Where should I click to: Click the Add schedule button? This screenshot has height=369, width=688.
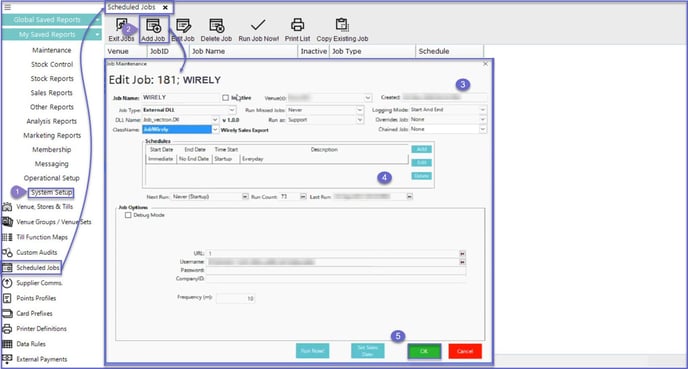pos(422,149)
